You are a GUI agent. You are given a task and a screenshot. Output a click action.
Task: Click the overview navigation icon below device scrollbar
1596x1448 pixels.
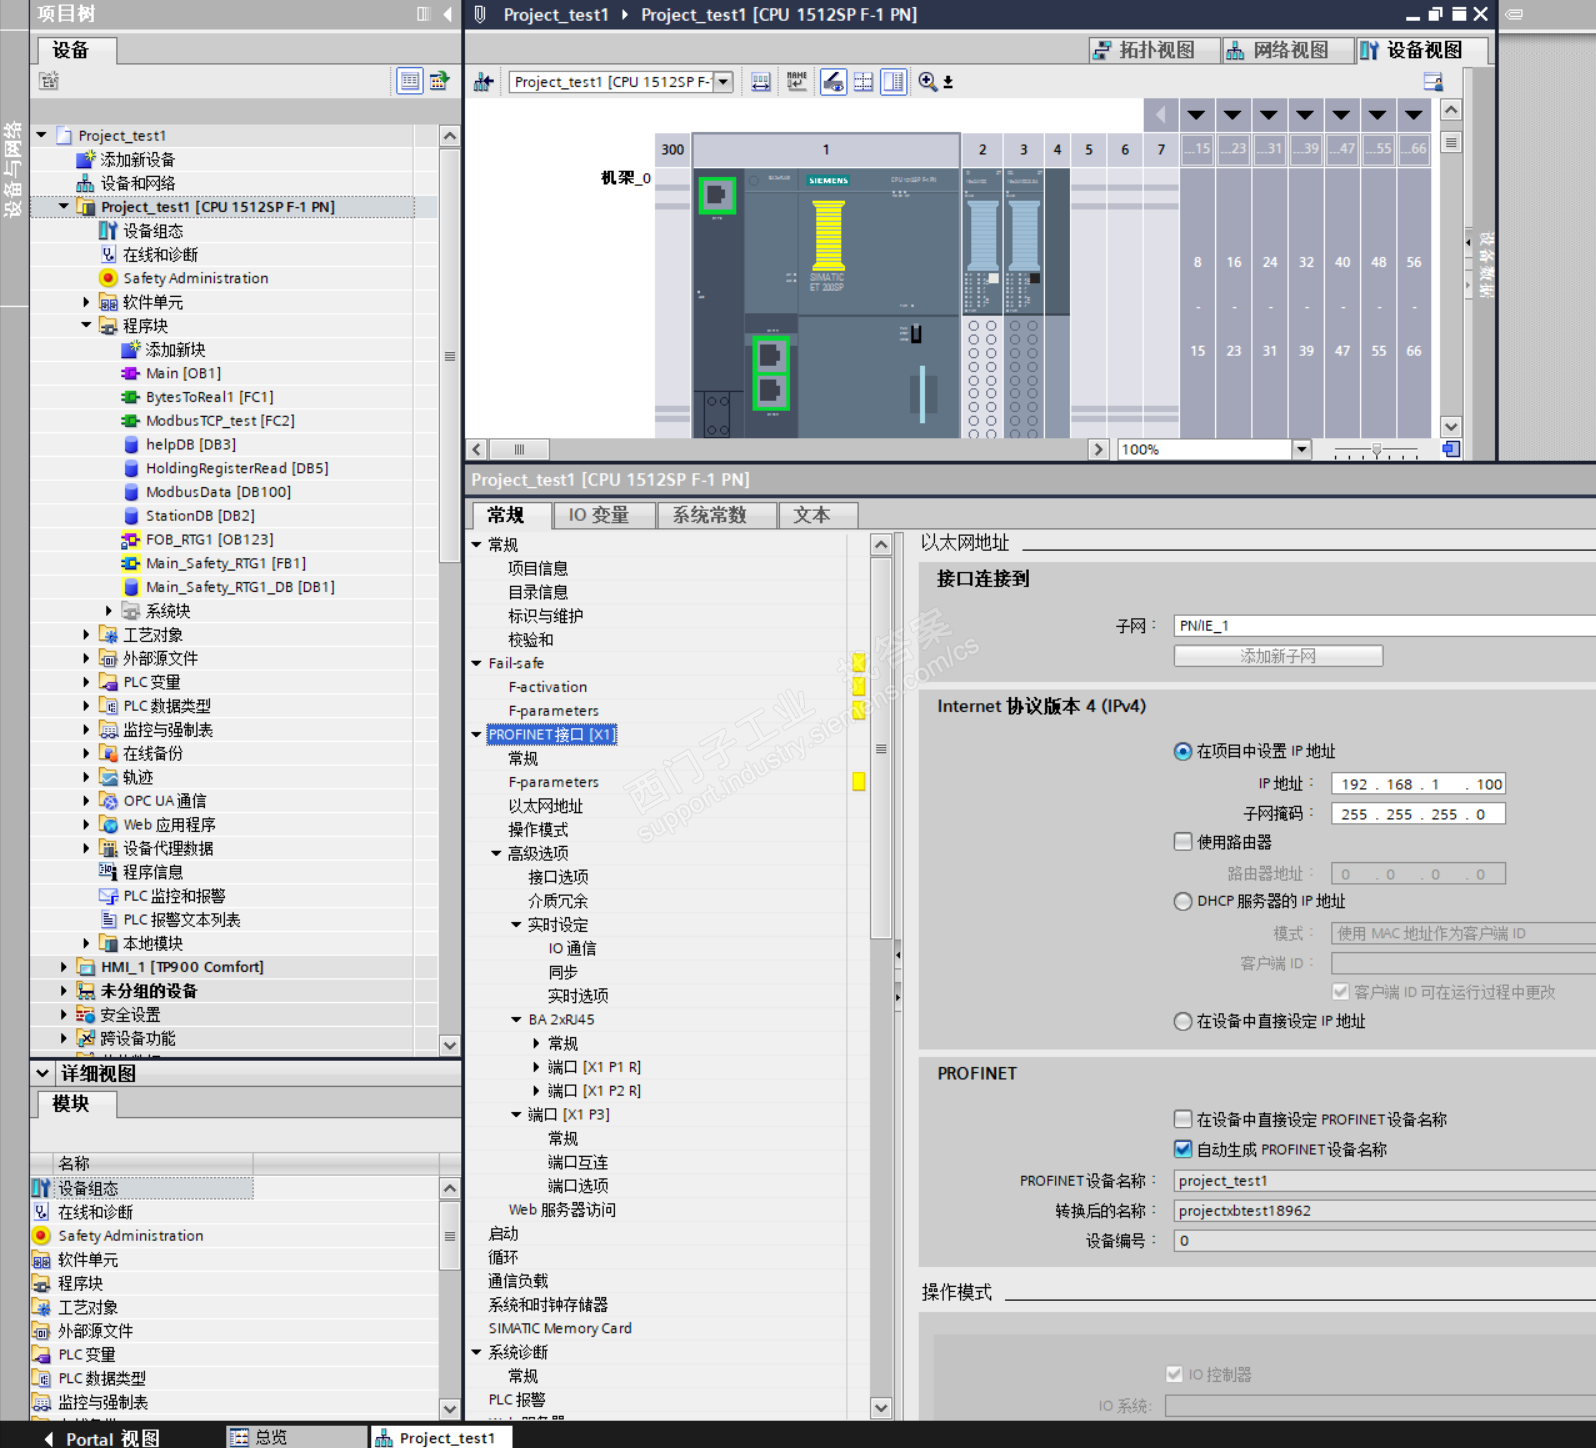(x=1451, y=449)
